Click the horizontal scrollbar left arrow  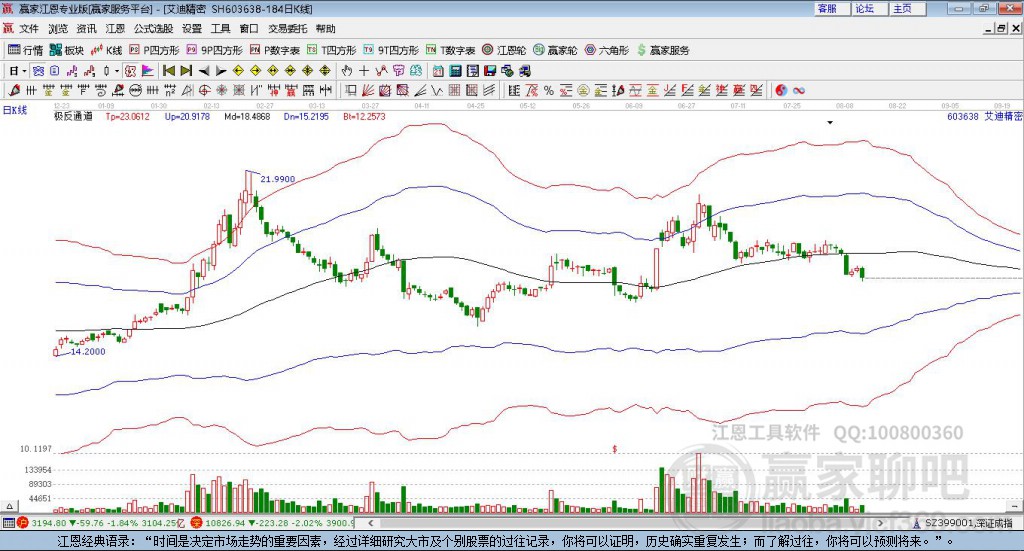pos(370,523)
